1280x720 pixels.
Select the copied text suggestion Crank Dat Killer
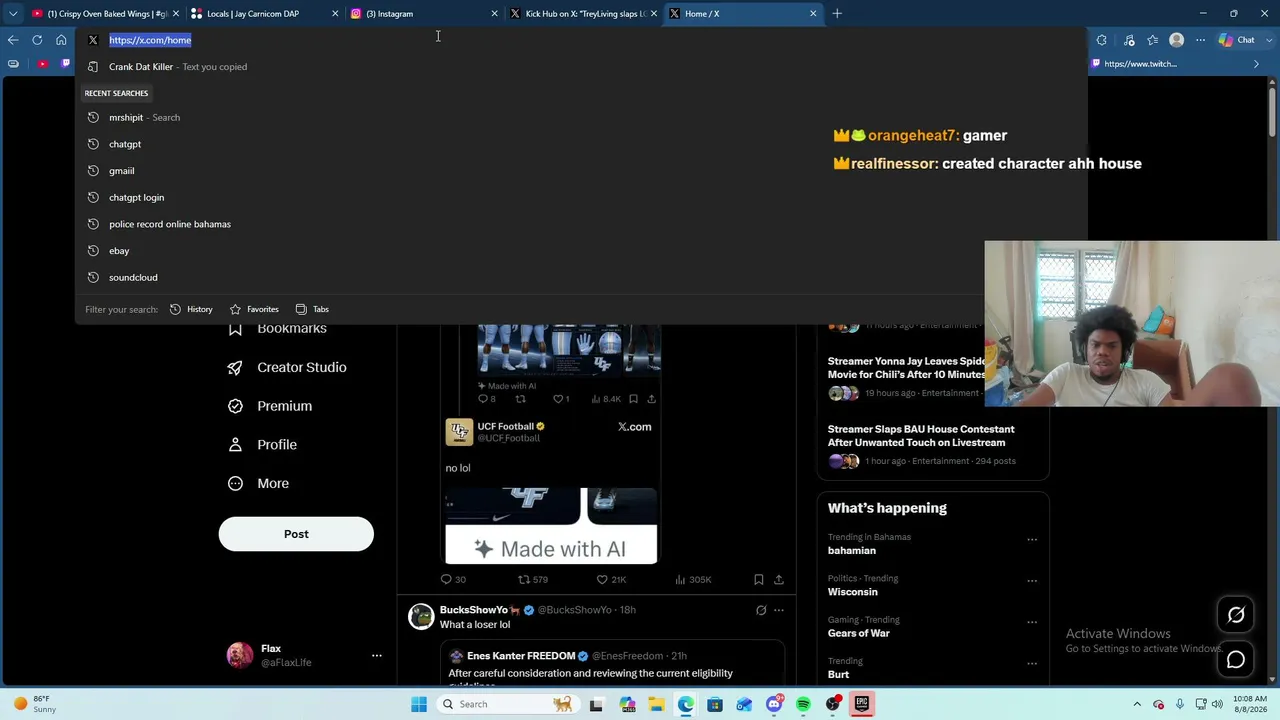[580, 67]
